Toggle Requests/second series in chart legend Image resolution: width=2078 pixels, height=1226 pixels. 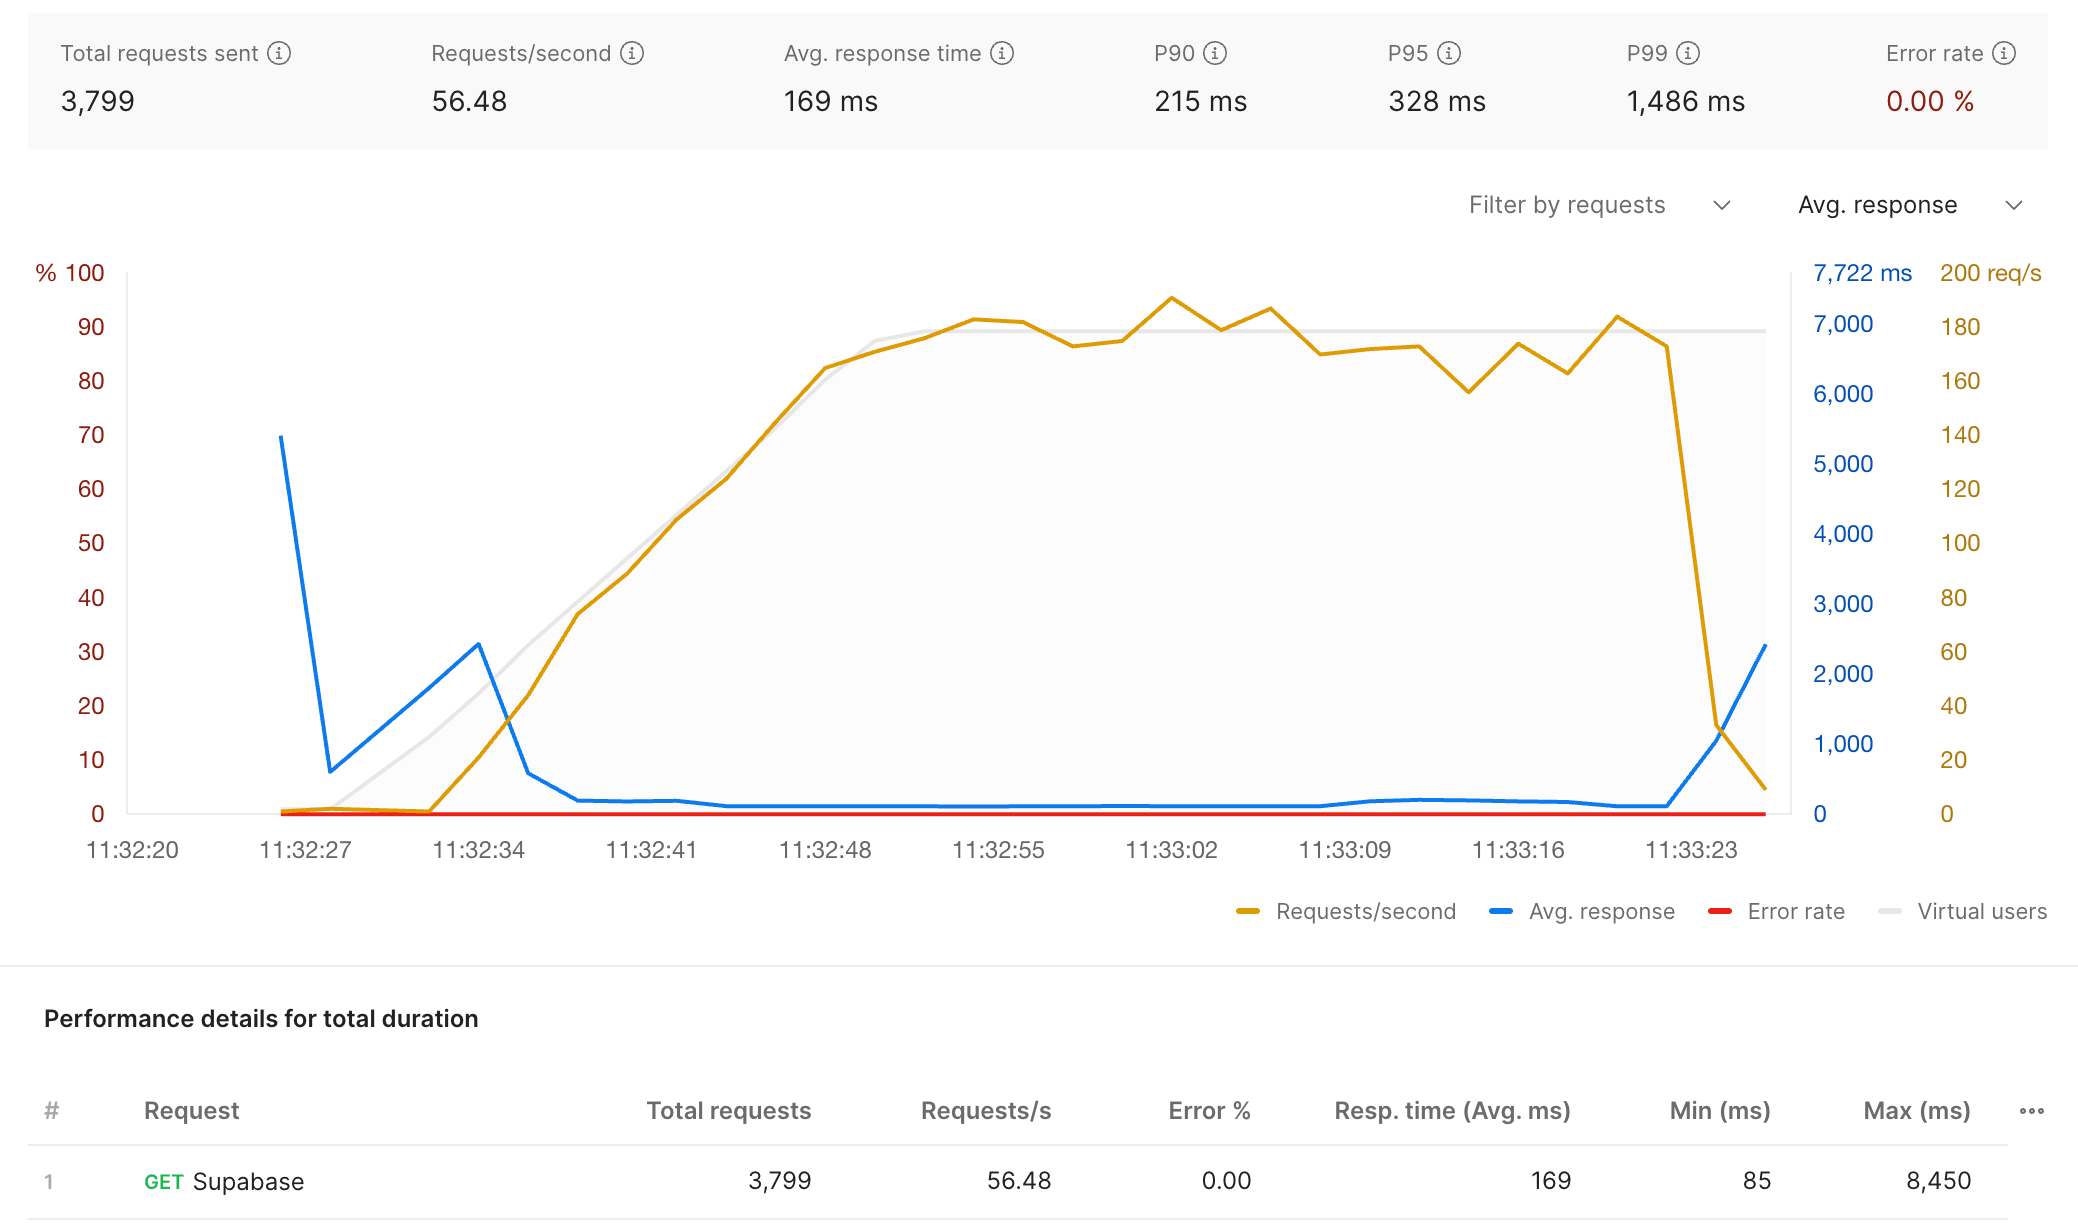pos(1346,912)
